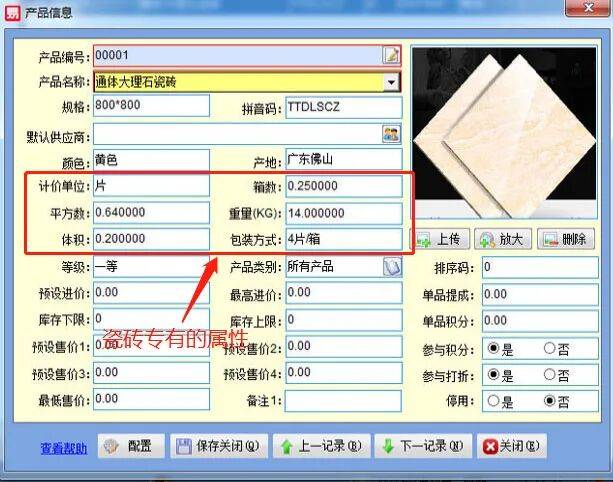This screenshot has height=482, width=613.
Task: Click the 包装方式 field showing 4片/箱
Action: coord(343,239)
